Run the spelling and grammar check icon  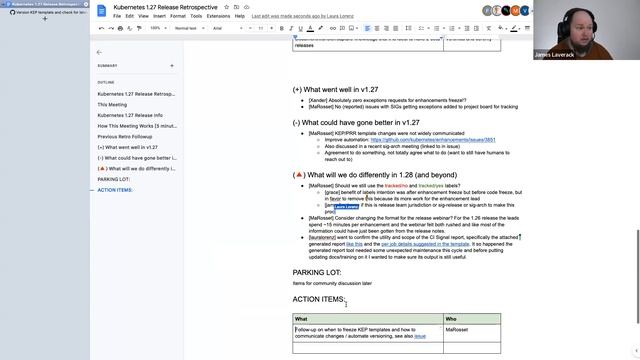[129, 28]
